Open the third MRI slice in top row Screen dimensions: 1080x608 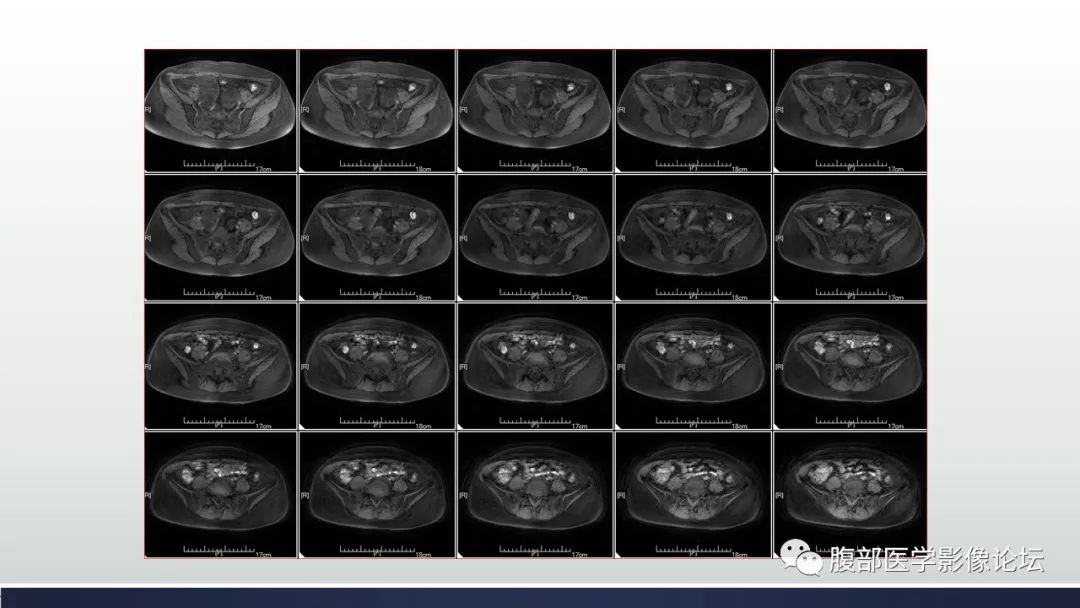tap(535, 110)
